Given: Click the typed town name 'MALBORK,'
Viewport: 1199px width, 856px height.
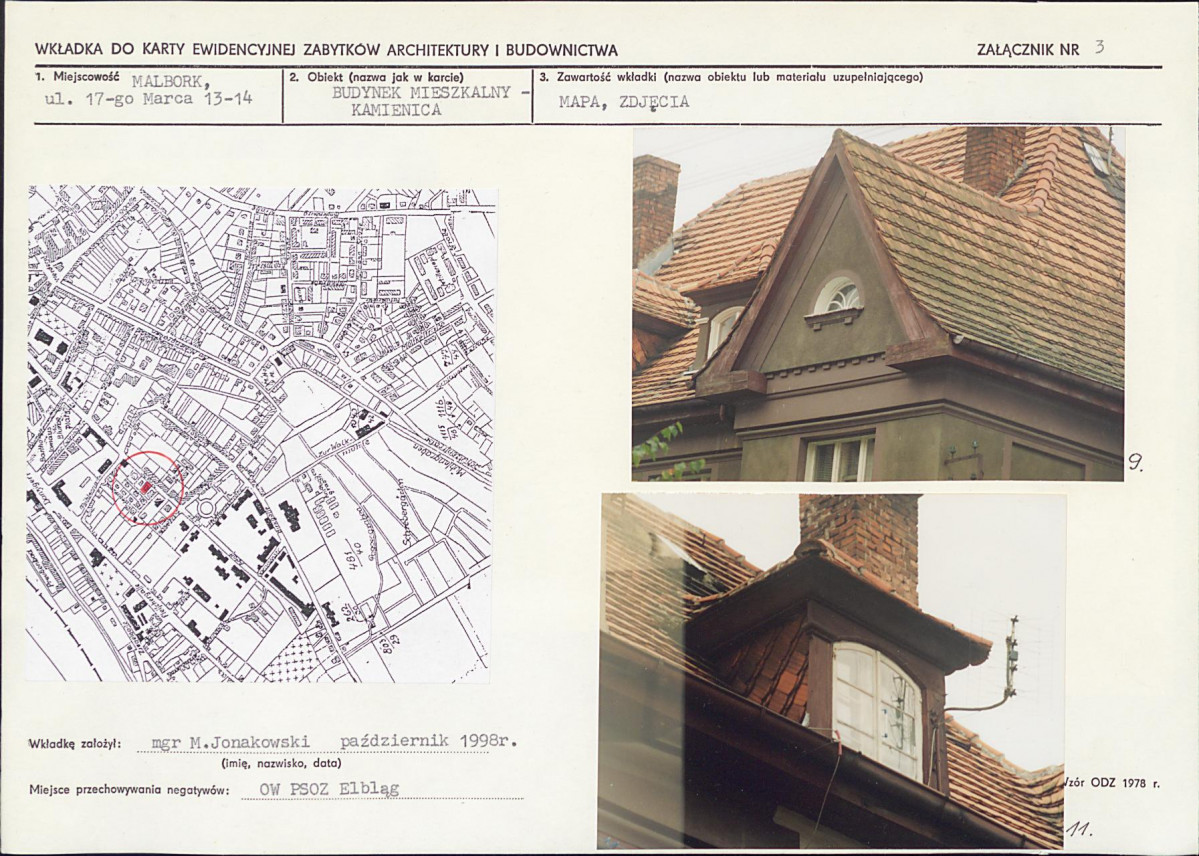Looking at the screenshot, I should tap(171, 82).
